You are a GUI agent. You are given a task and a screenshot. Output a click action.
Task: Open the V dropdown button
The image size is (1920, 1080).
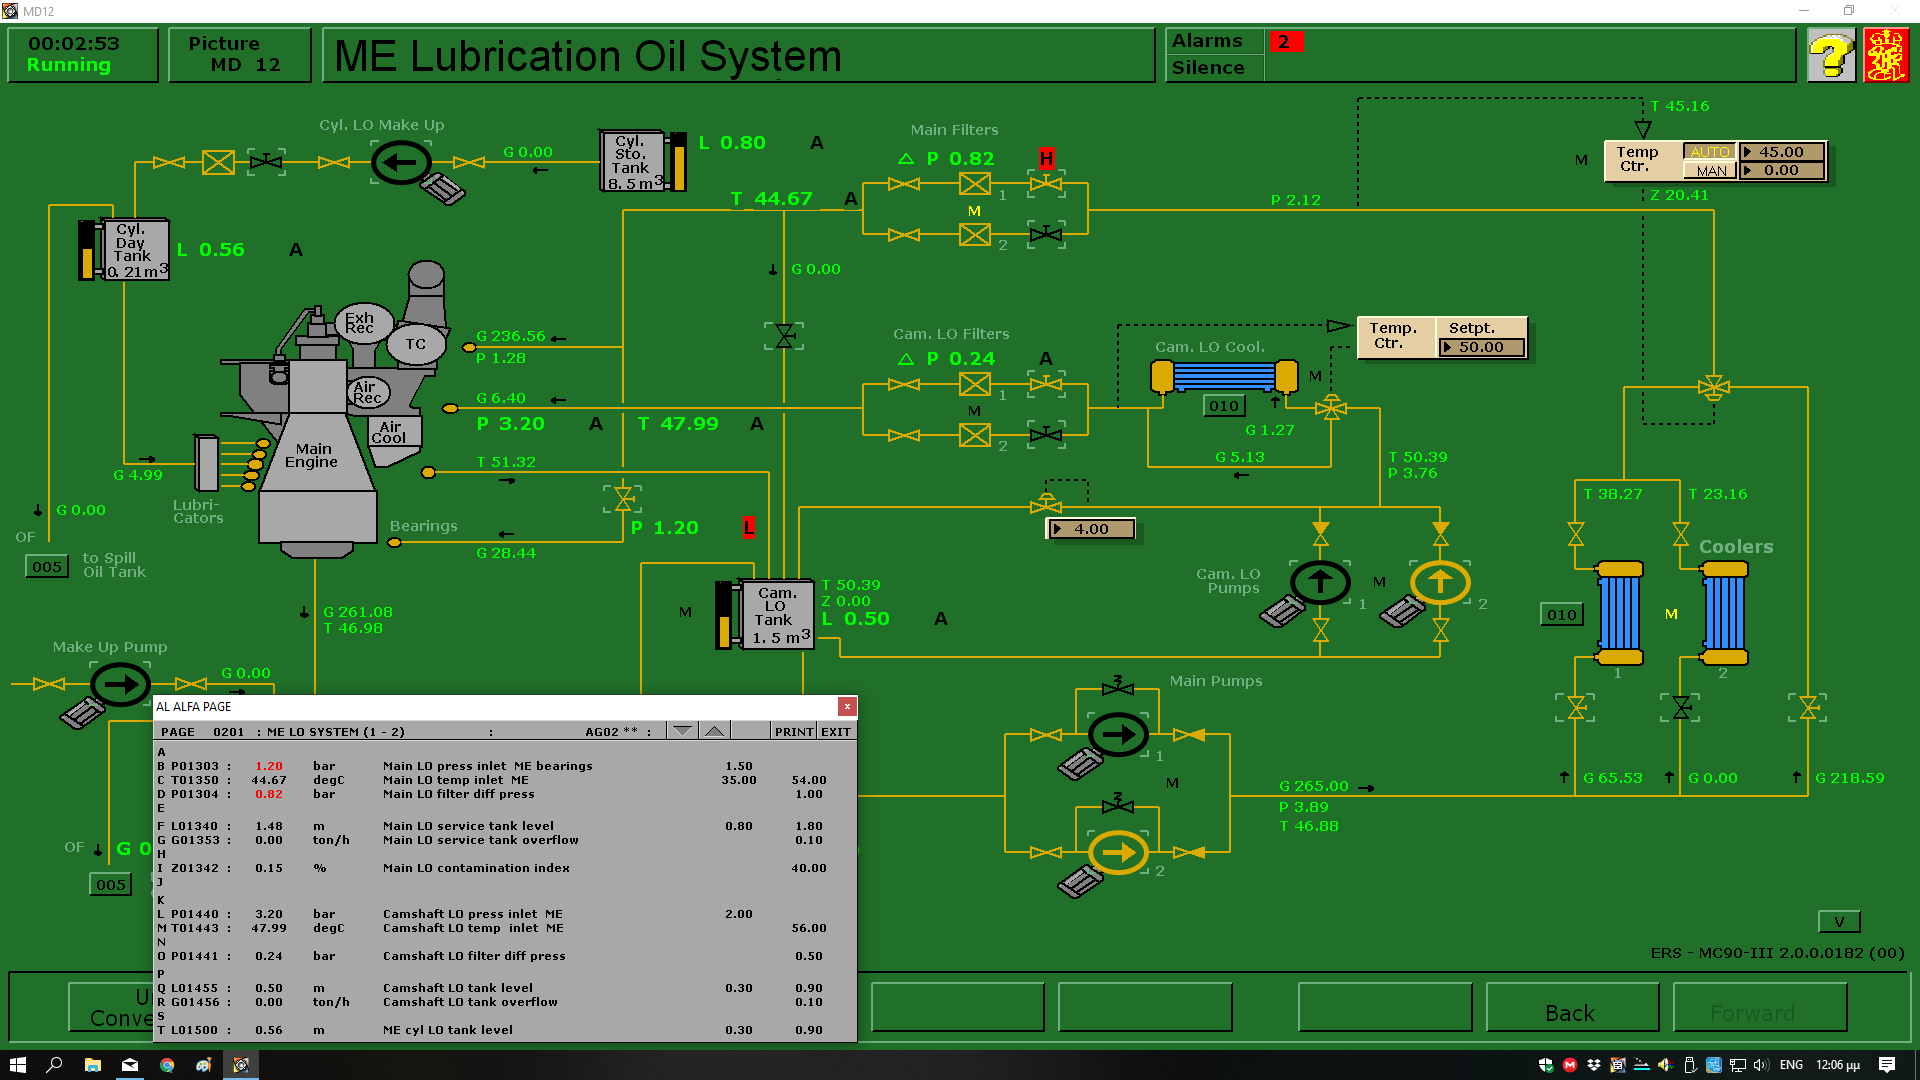pyautogui.click(x=1838, y=922)
